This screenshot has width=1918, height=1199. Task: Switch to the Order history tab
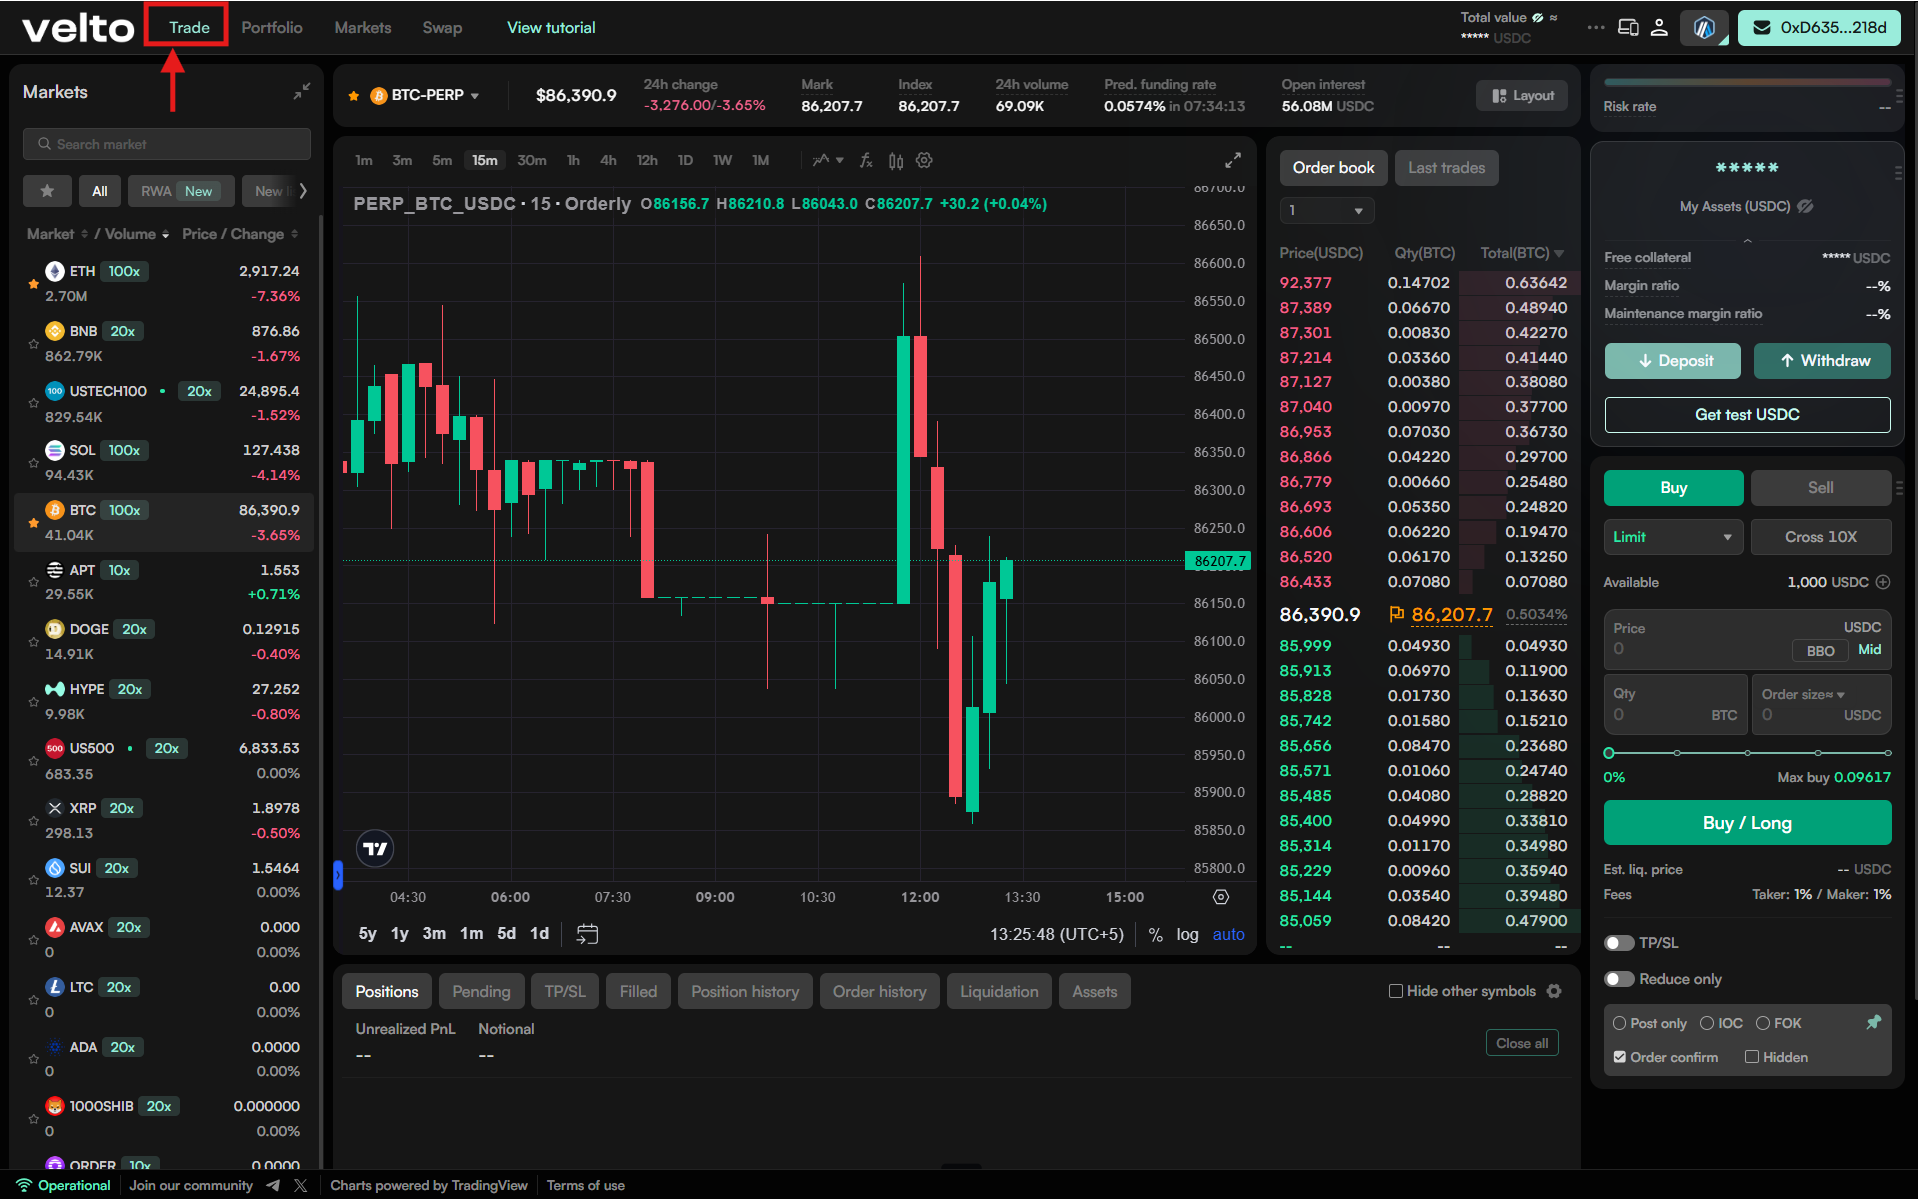tap(879, 991)
